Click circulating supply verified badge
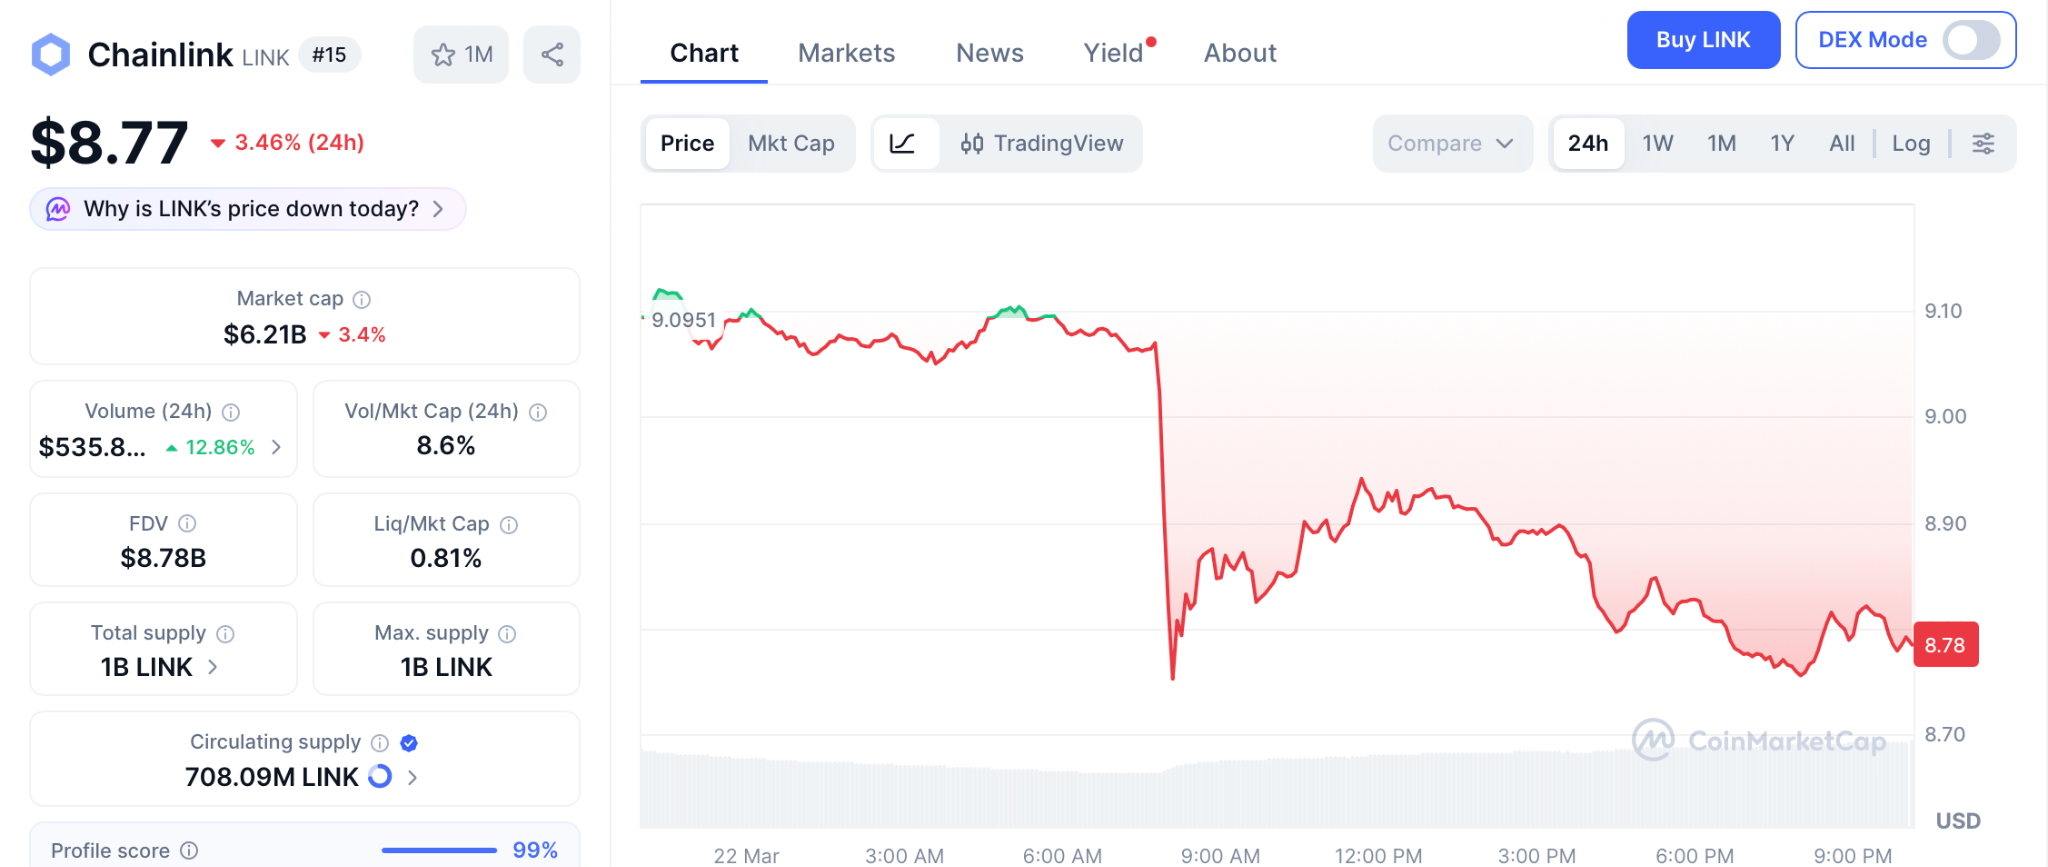The width and height of the screenshot is (2048, 867). tap(409, 742)
